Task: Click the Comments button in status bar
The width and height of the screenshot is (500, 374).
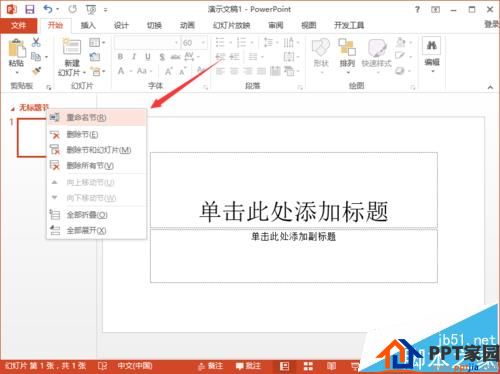Action: click(x=248, y=366)
